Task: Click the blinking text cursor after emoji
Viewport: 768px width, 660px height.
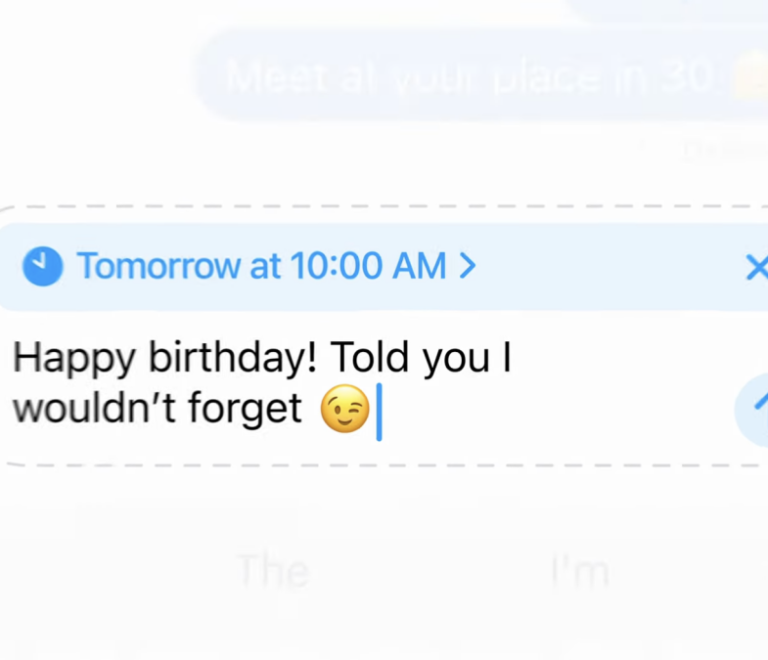Action: (379, 413)
